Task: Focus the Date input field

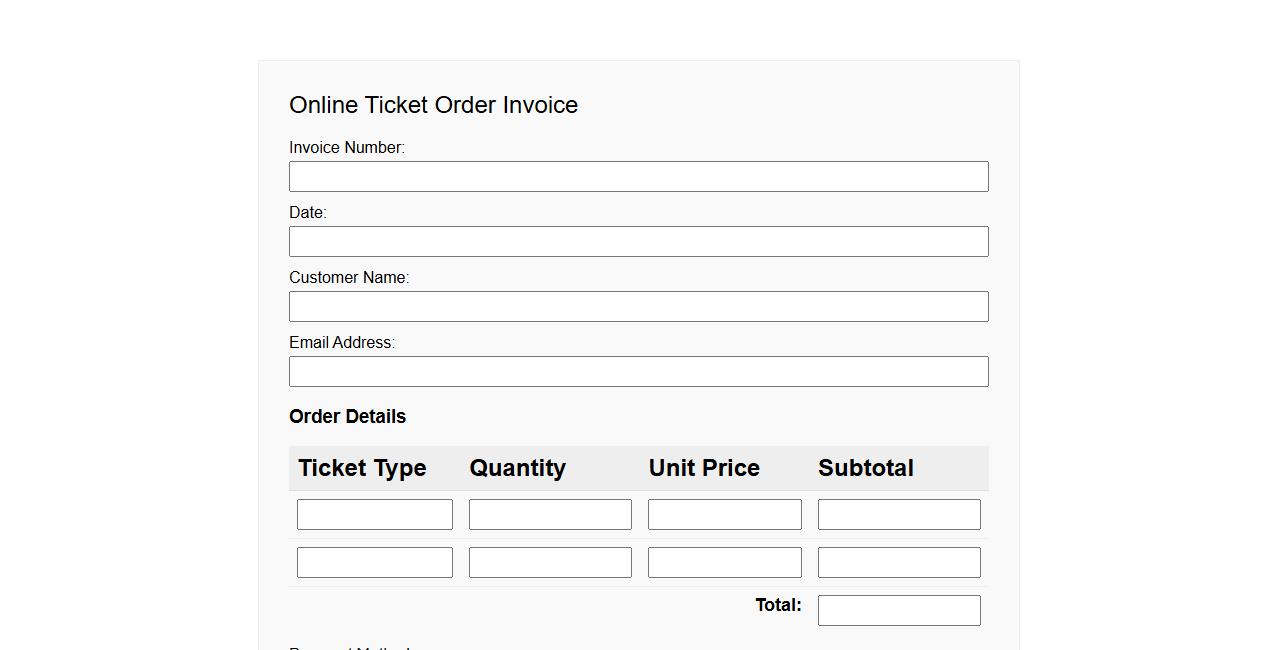Action: coord(638,242)
